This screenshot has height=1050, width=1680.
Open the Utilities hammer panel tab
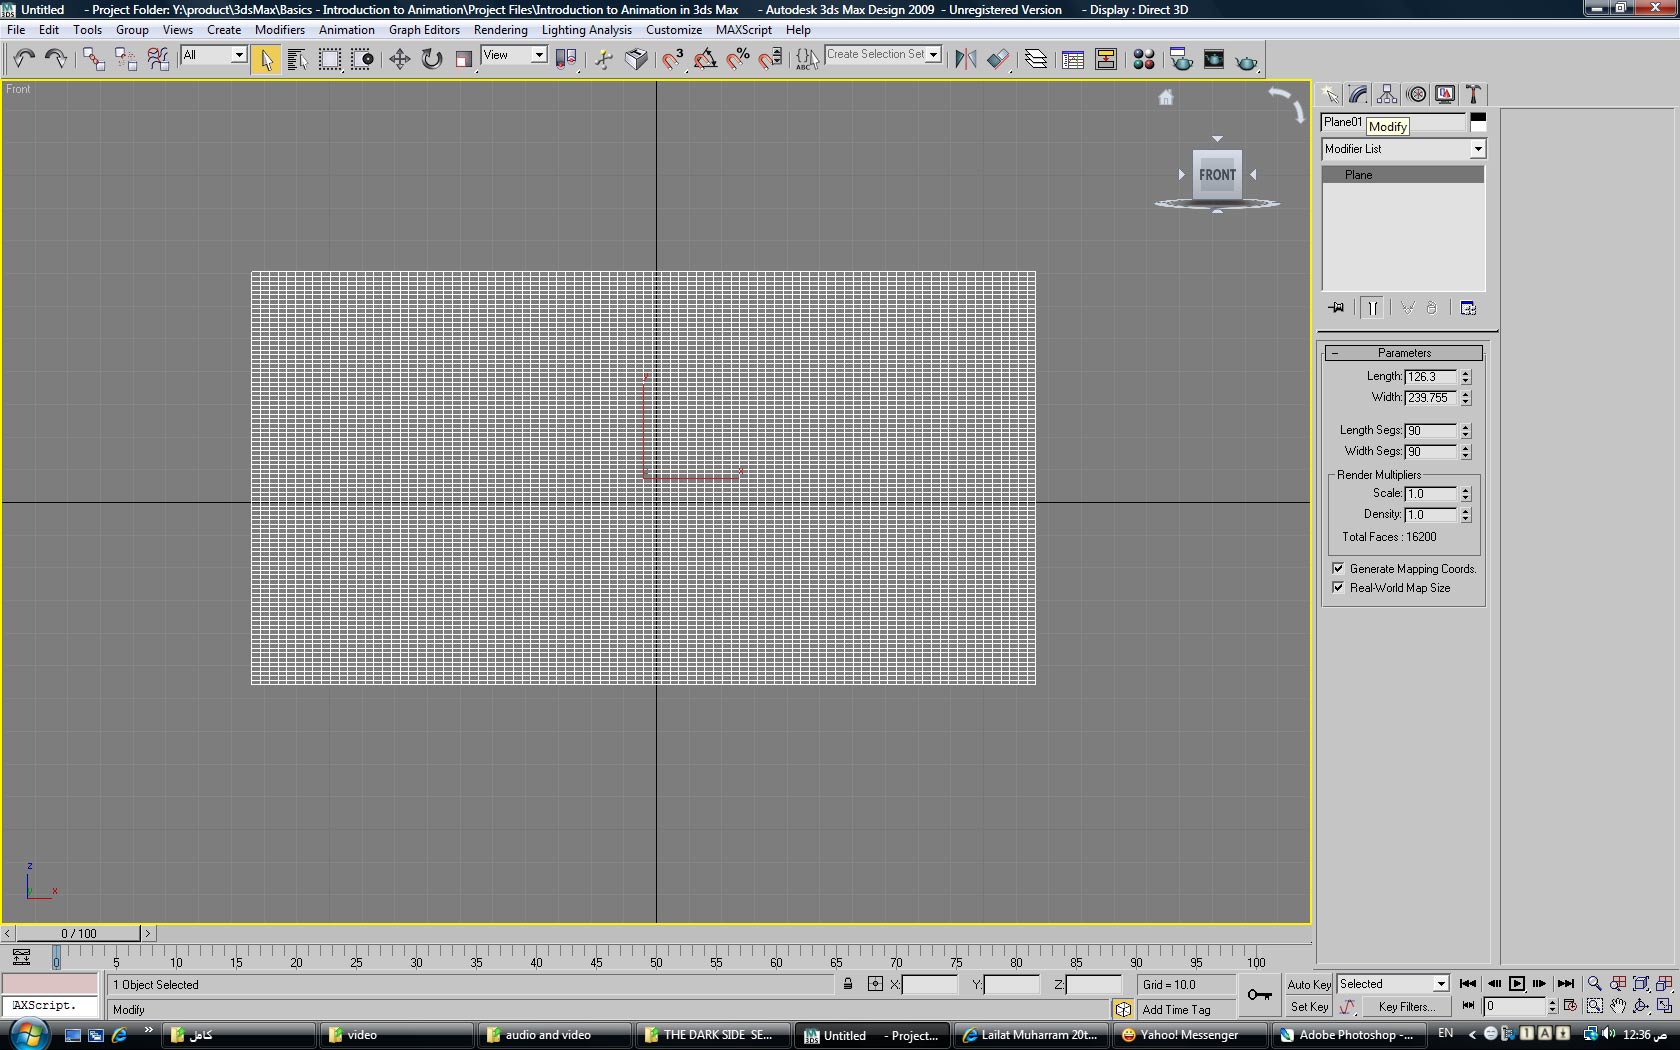(1473, 94)
